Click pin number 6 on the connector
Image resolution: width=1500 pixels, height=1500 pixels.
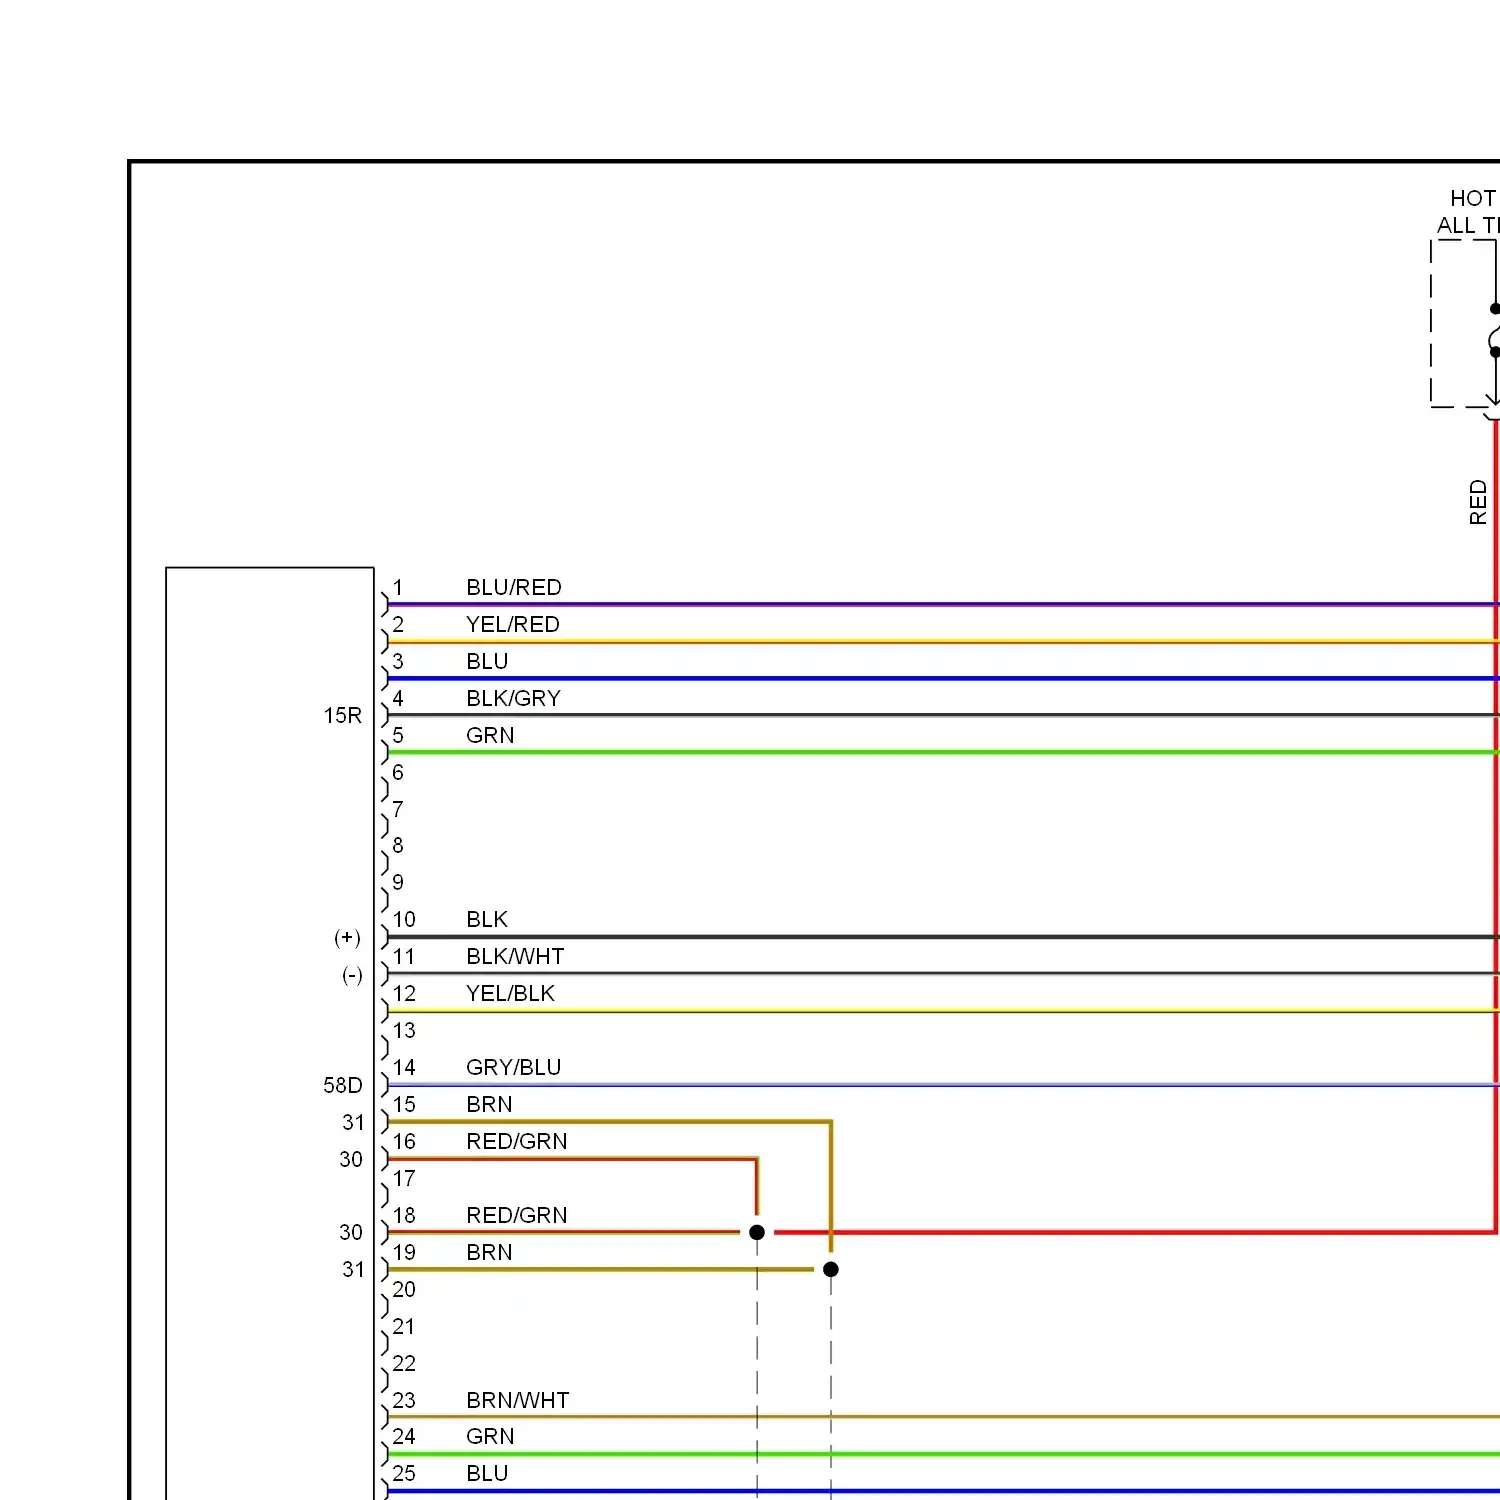click(x=398, y=772)
